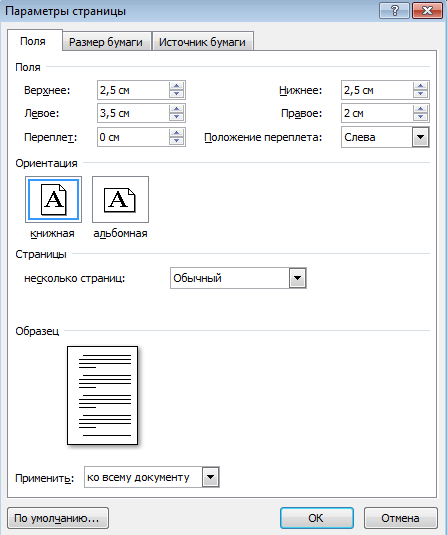Click the Отмена button
The width and height of the screenshot is (447, 535).
coord(400,518)
